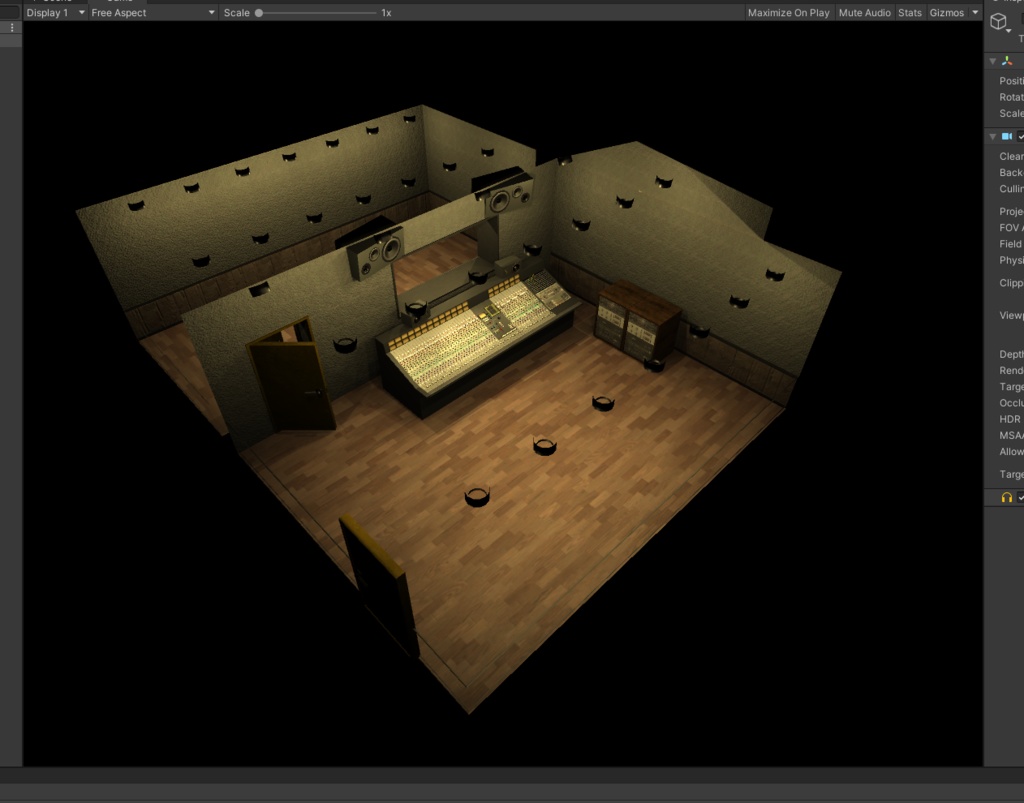The width and height of the screenshot is (1024, 803).
Task: Click the Camera component icon
Action: click(1006, 136)
